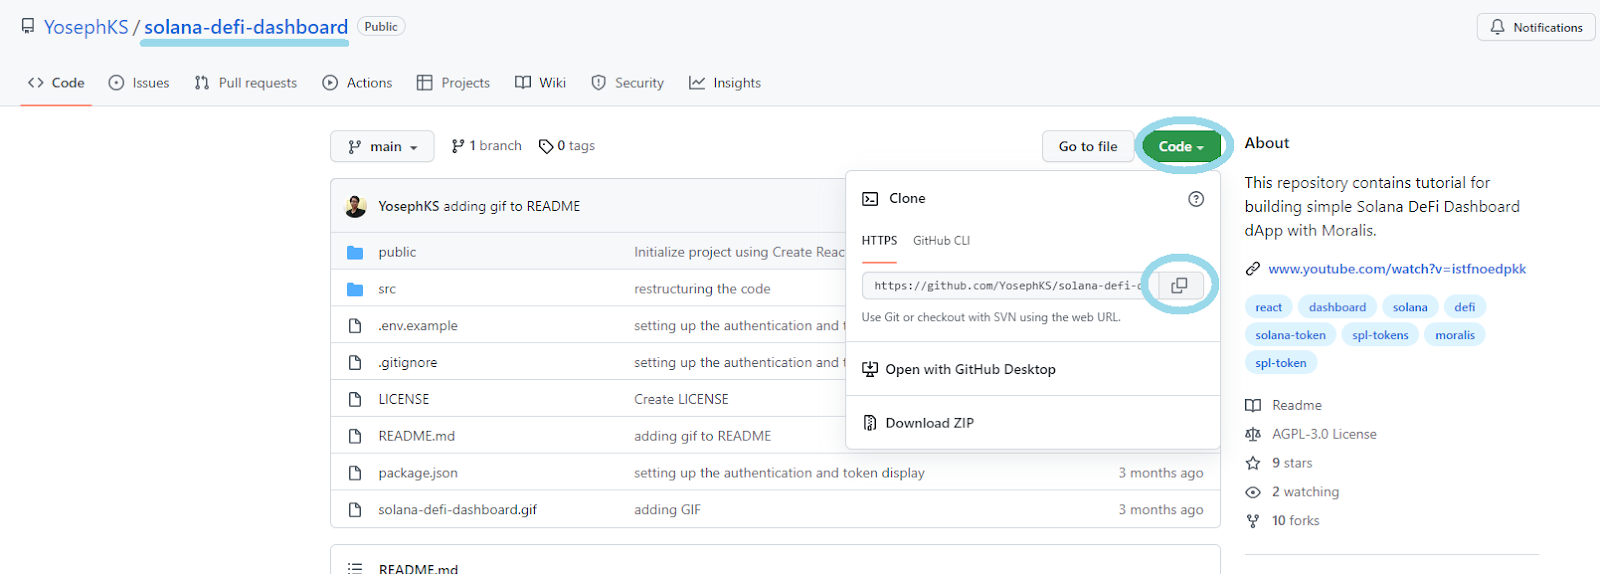The width and height of the screenshot is (1600, 574).
Task: Open commit message 'Create LICENSE'
Action: click(681, 399)
